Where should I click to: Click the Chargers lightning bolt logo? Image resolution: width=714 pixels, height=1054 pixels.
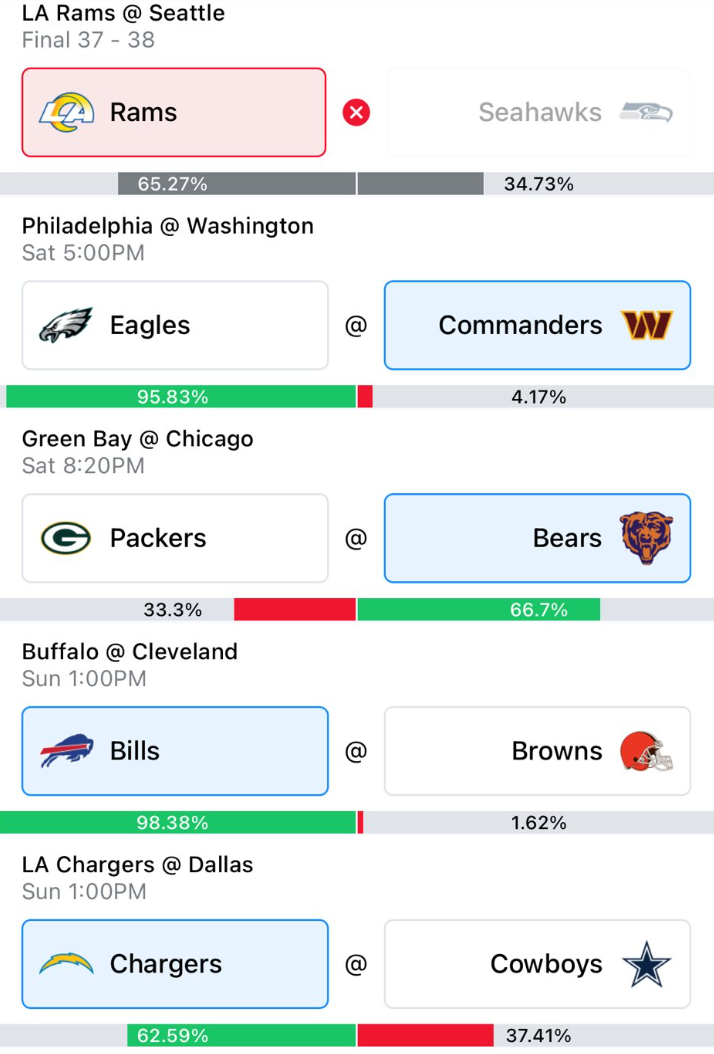pyautogui.click(x=66, y=964)
